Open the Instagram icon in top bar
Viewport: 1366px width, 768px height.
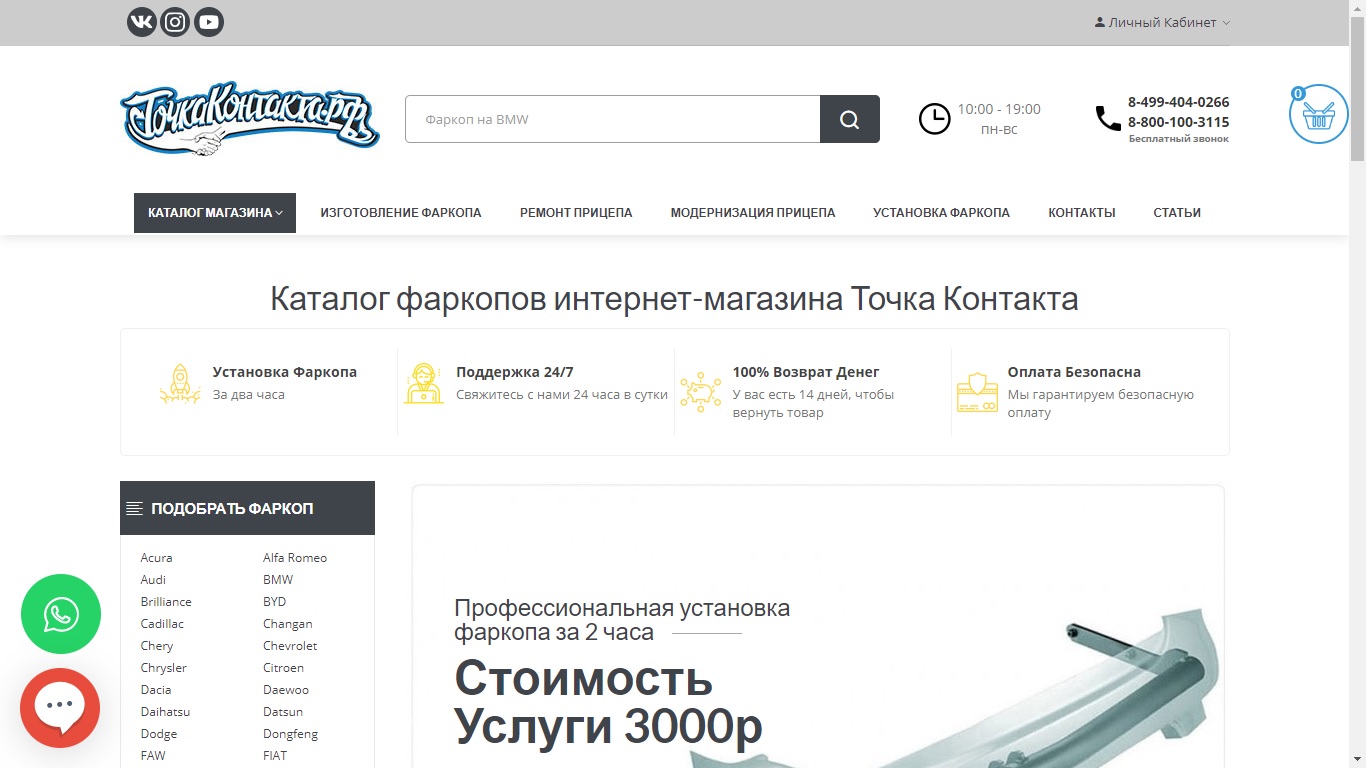pos(175,22)
